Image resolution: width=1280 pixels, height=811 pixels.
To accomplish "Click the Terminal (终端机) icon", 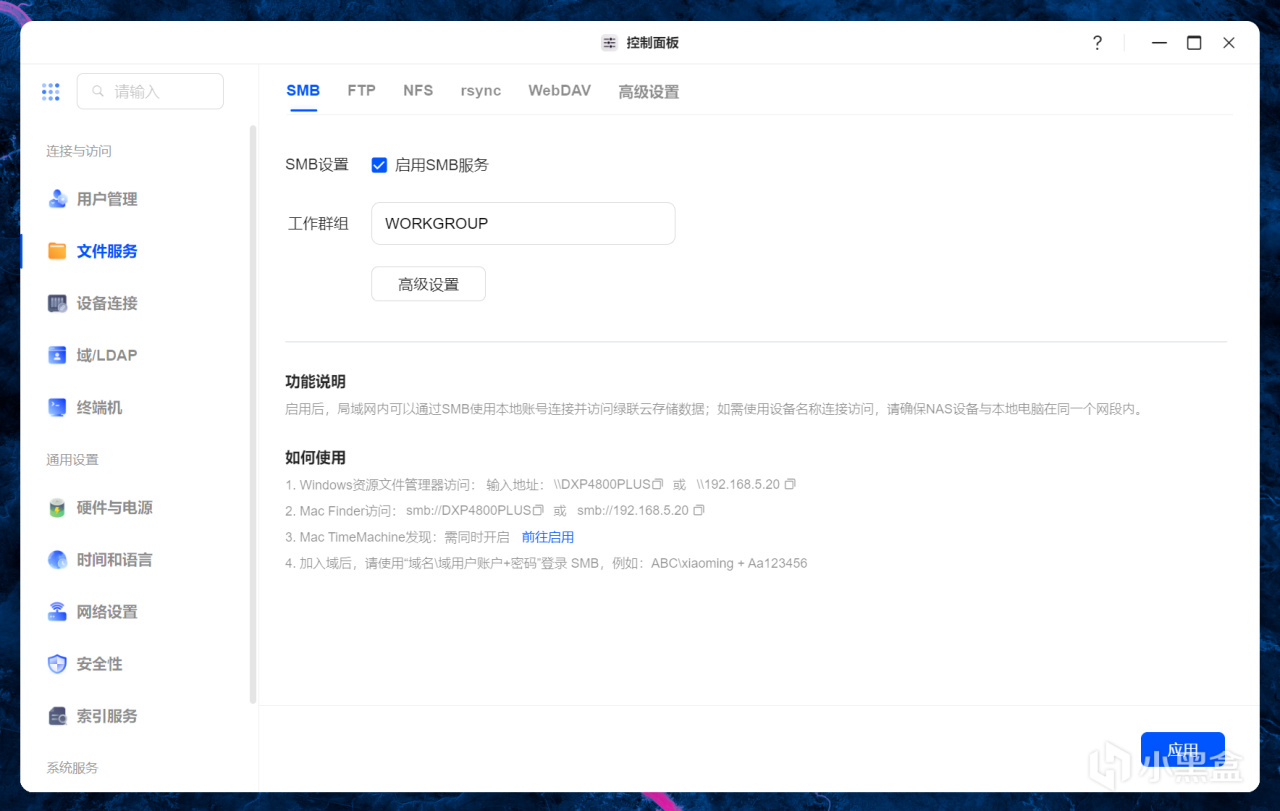I will 58,407.
